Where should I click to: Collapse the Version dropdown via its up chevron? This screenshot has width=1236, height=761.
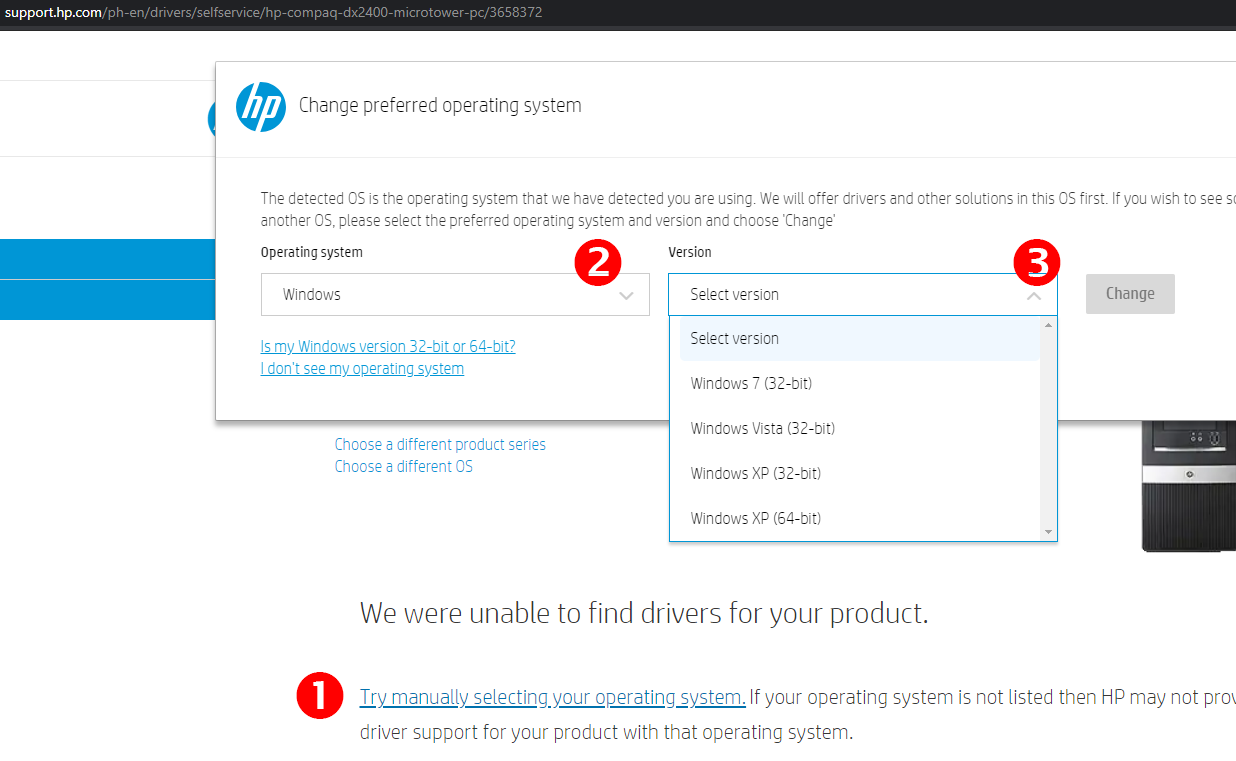coord(1034,296)
